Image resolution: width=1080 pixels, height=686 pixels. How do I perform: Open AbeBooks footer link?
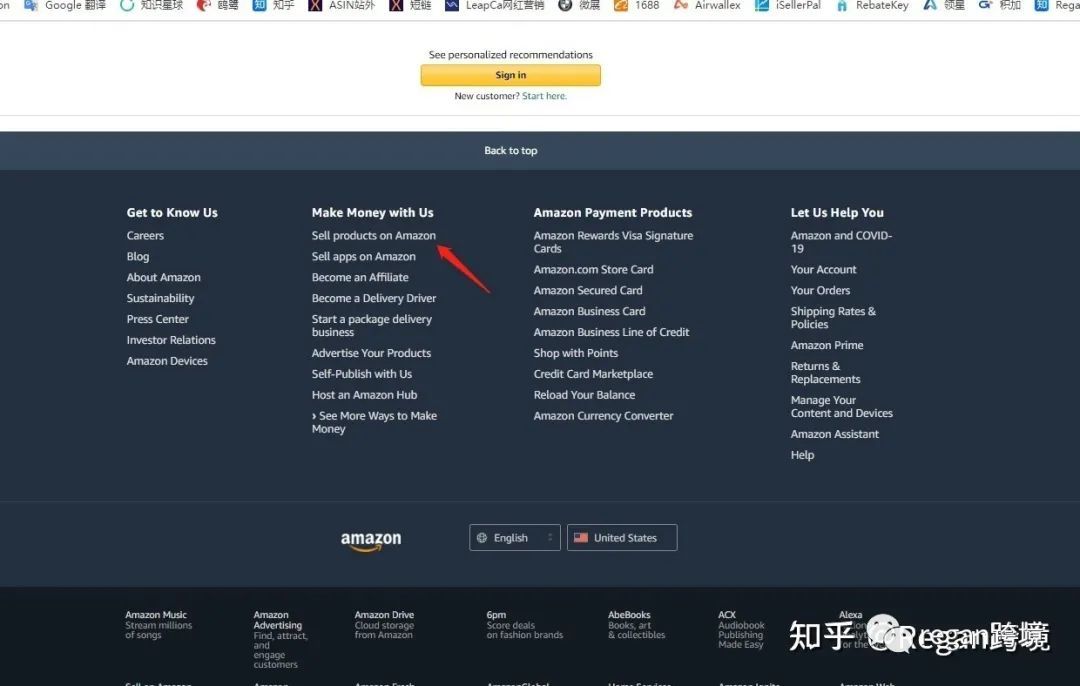636,625
